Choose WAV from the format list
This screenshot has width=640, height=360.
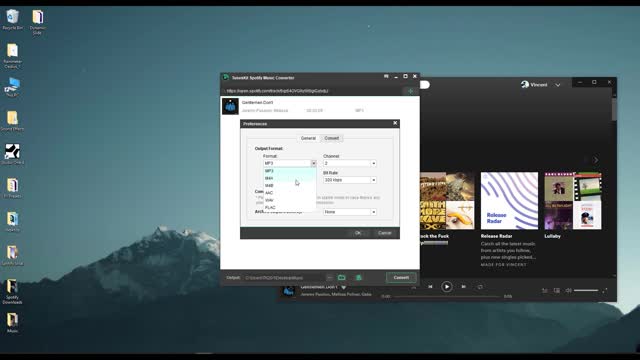click(x=289, y=200)
